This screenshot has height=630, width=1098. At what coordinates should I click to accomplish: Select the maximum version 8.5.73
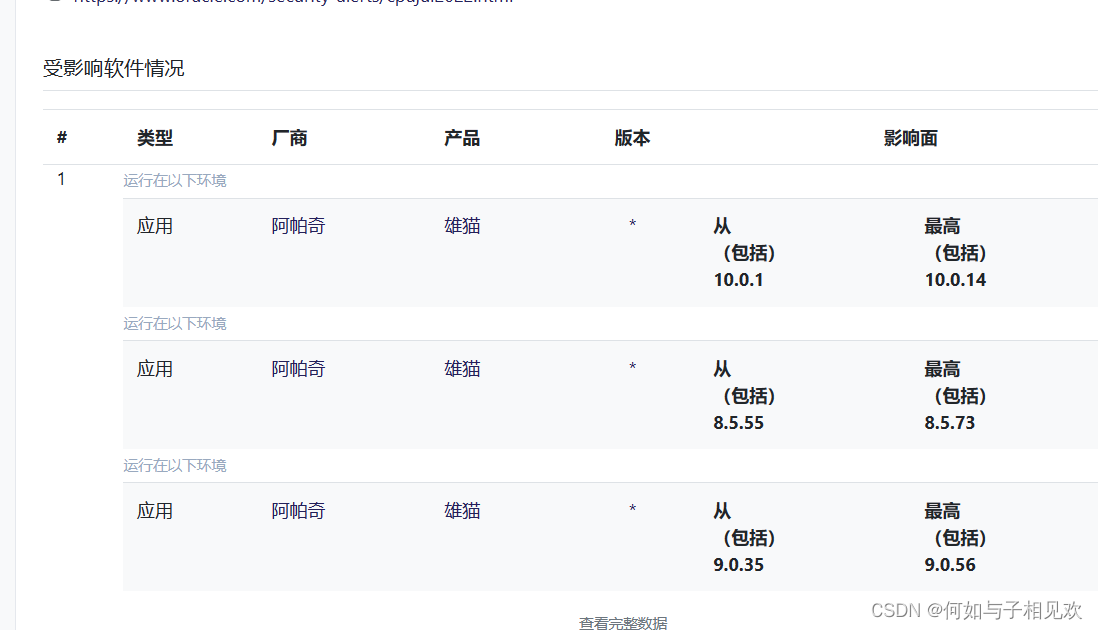pyautogui.click(x=950, y=423)
